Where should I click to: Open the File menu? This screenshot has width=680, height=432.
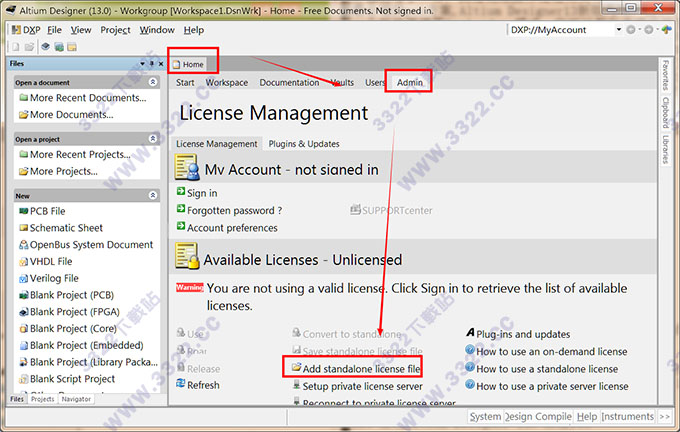(x=54, y=30)
